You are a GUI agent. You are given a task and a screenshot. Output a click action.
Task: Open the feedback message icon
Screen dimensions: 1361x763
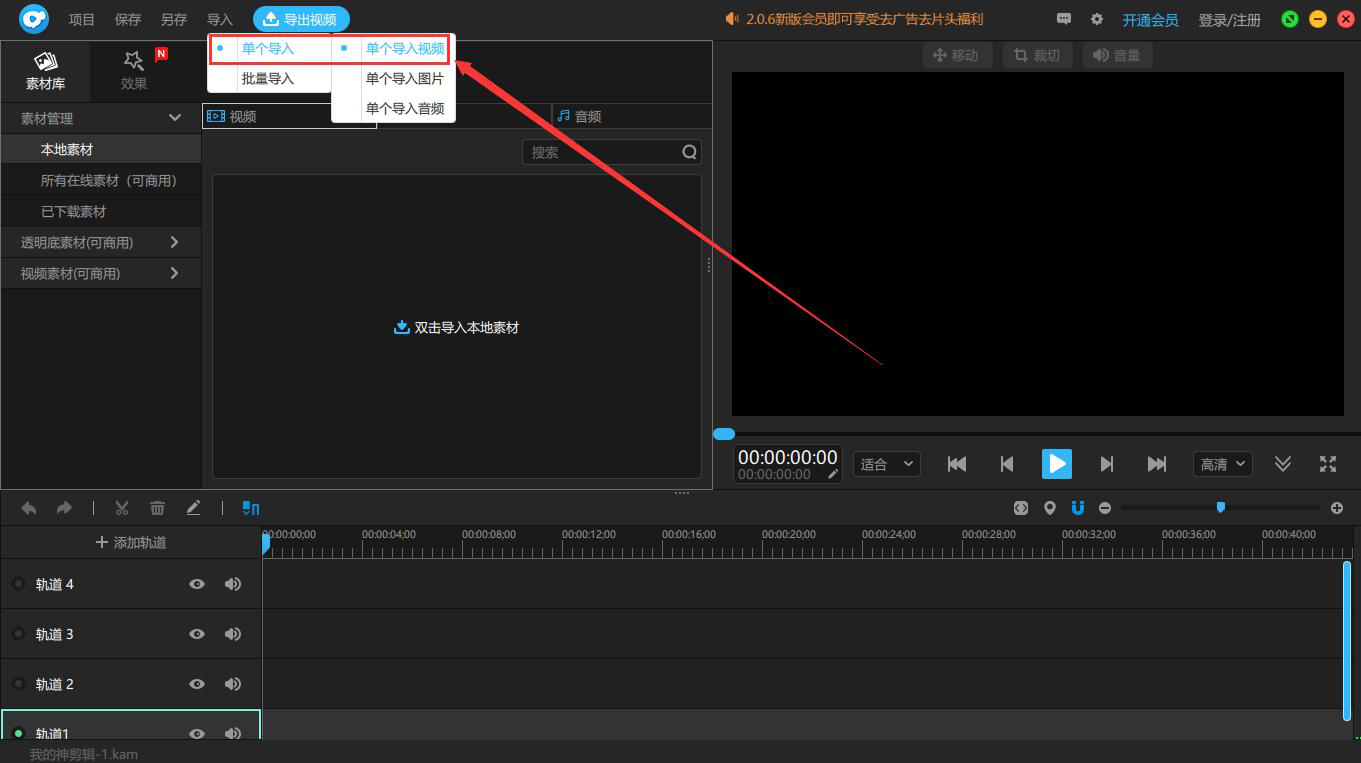pos(1064,19)
